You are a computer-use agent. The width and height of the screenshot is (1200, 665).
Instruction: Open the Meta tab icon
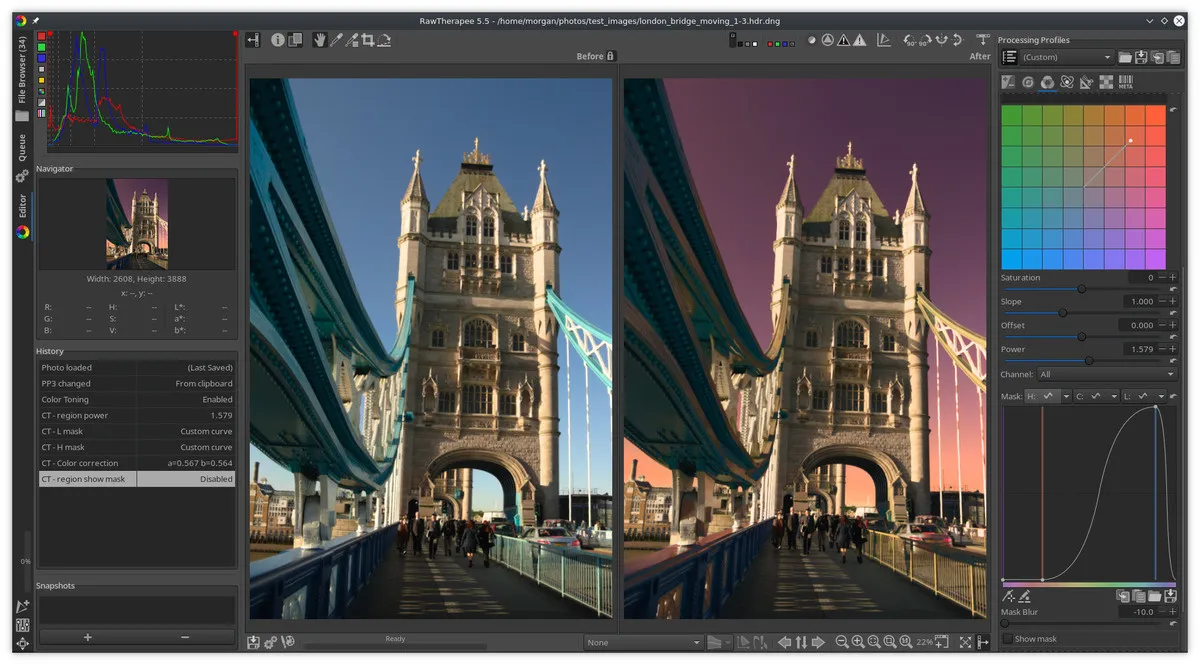(x=1125, y=83)
